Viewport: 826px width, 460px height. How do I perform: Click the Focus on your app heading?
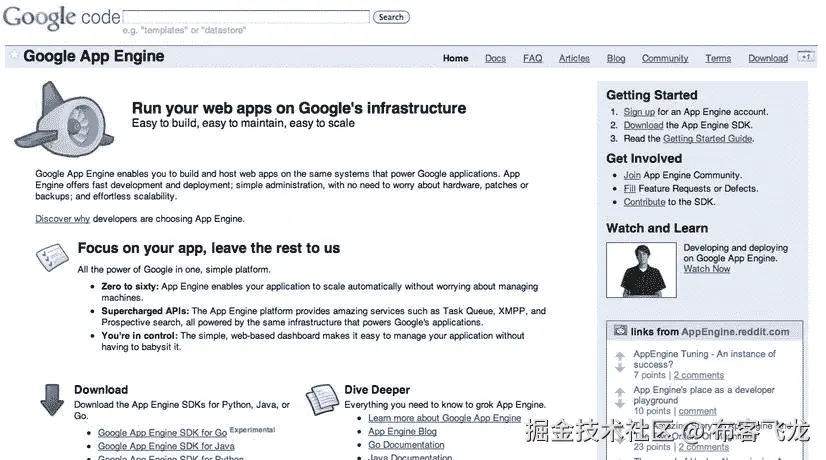[x=209, y=248]
